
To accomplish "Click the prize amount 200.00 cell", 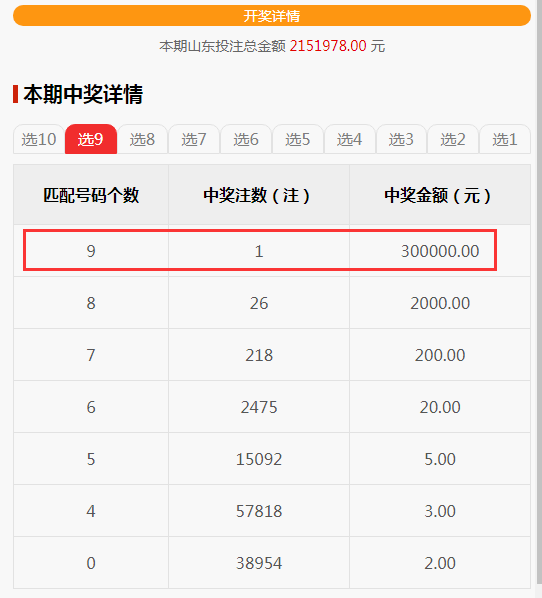I will (x=440, y=355).
